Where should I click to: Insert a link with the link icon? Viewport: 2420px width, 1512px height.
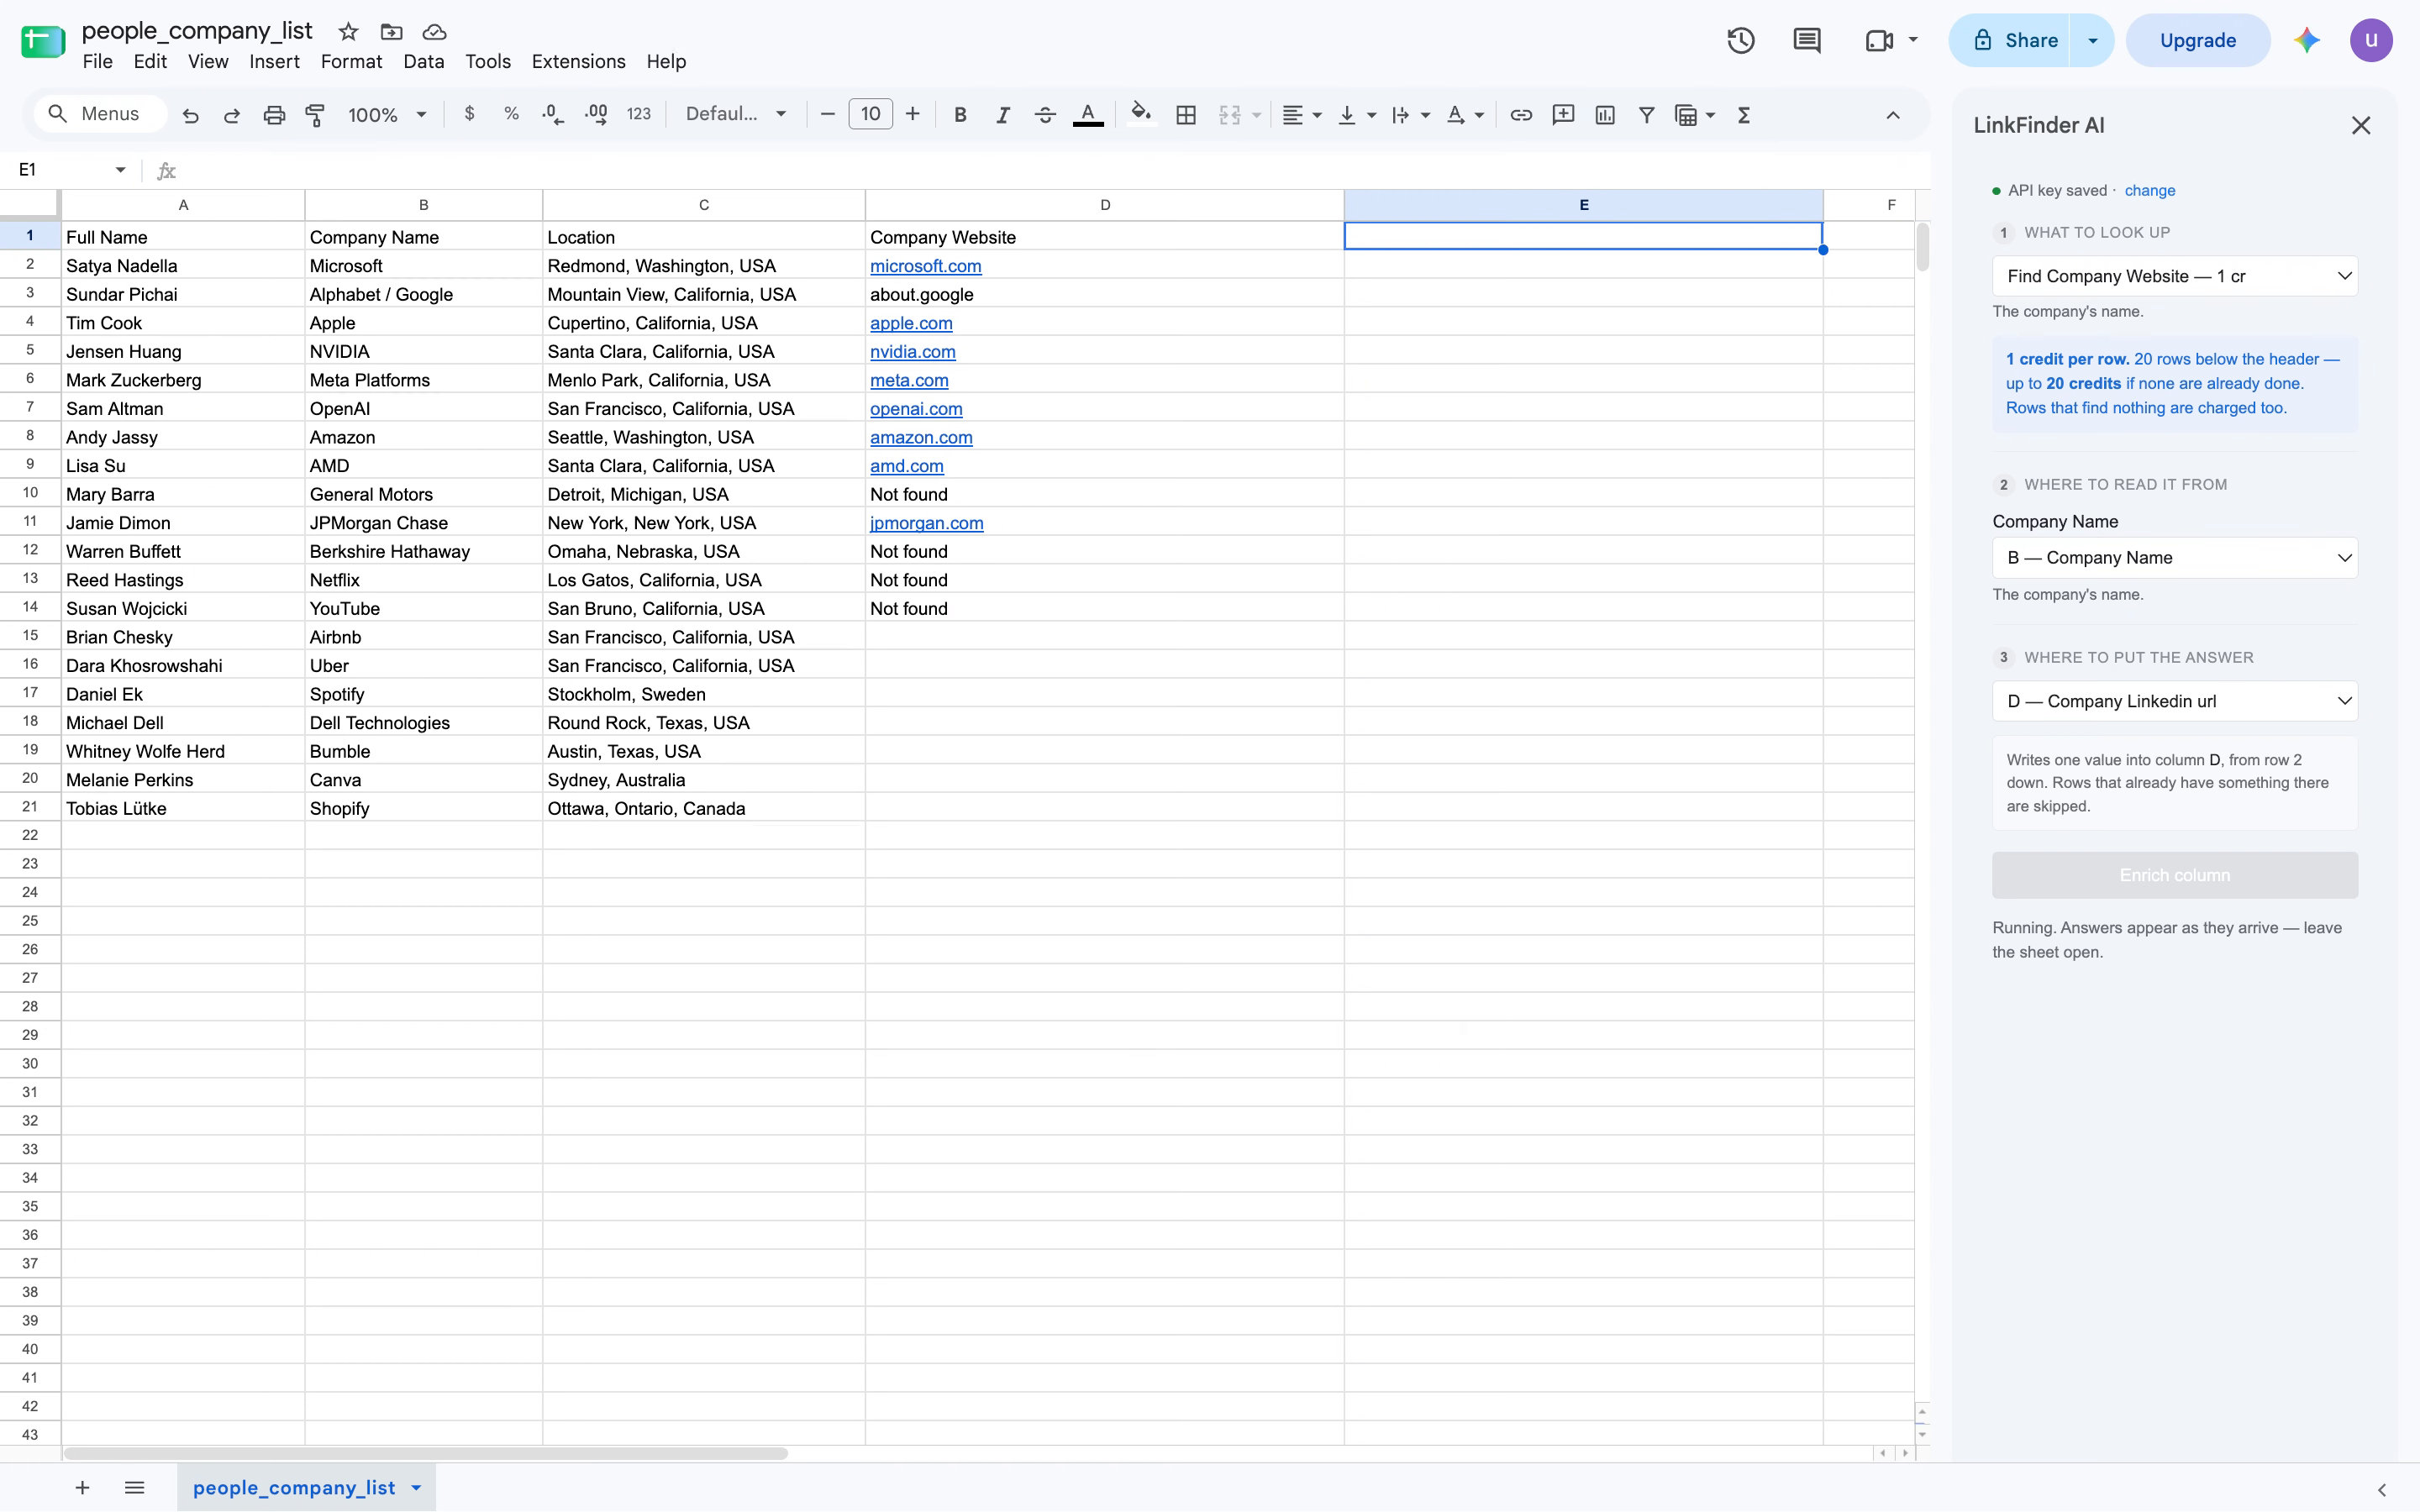click(1521, 115)
